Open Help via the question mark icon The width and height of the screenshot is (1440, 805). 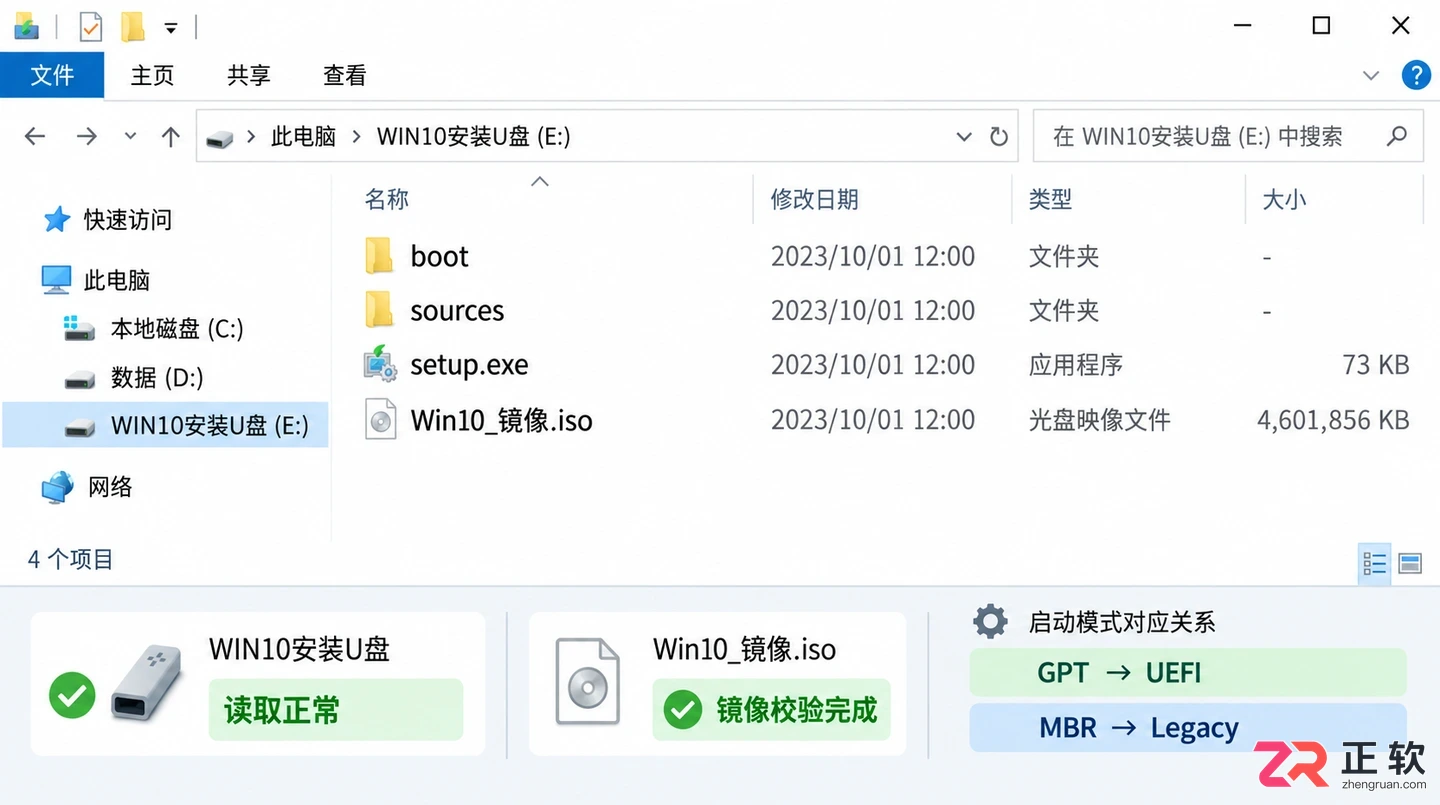coord(1415,75)
